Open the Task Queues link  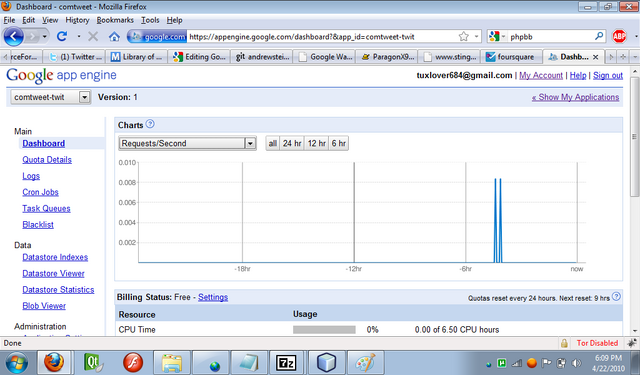pos(46,208)
